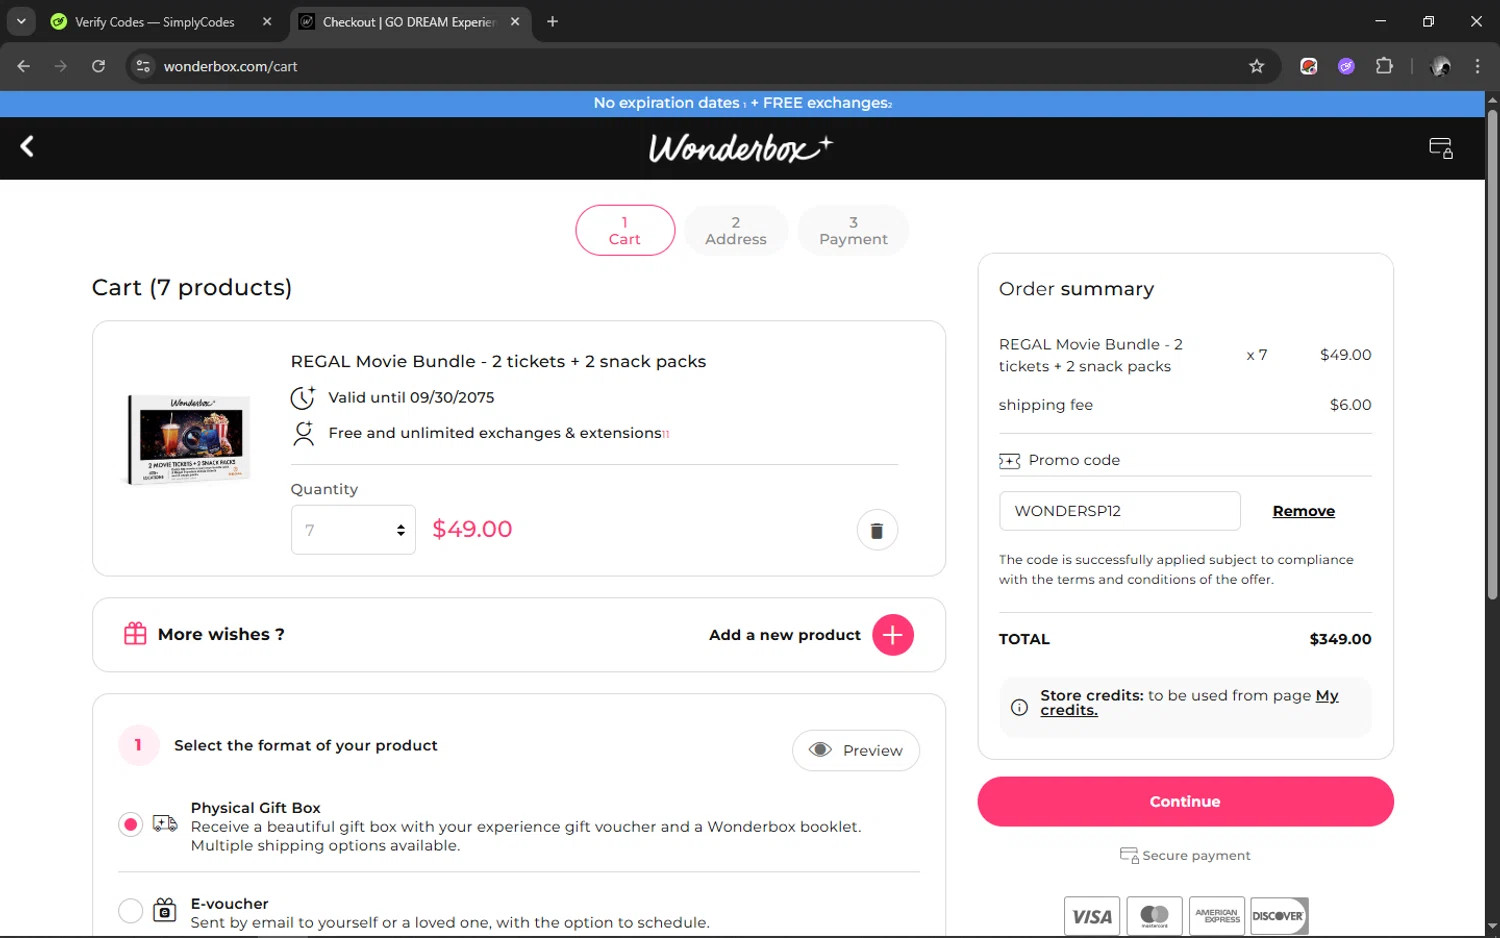
Task: Click the info icon beside Store credits
Action: pos(1019,708)
